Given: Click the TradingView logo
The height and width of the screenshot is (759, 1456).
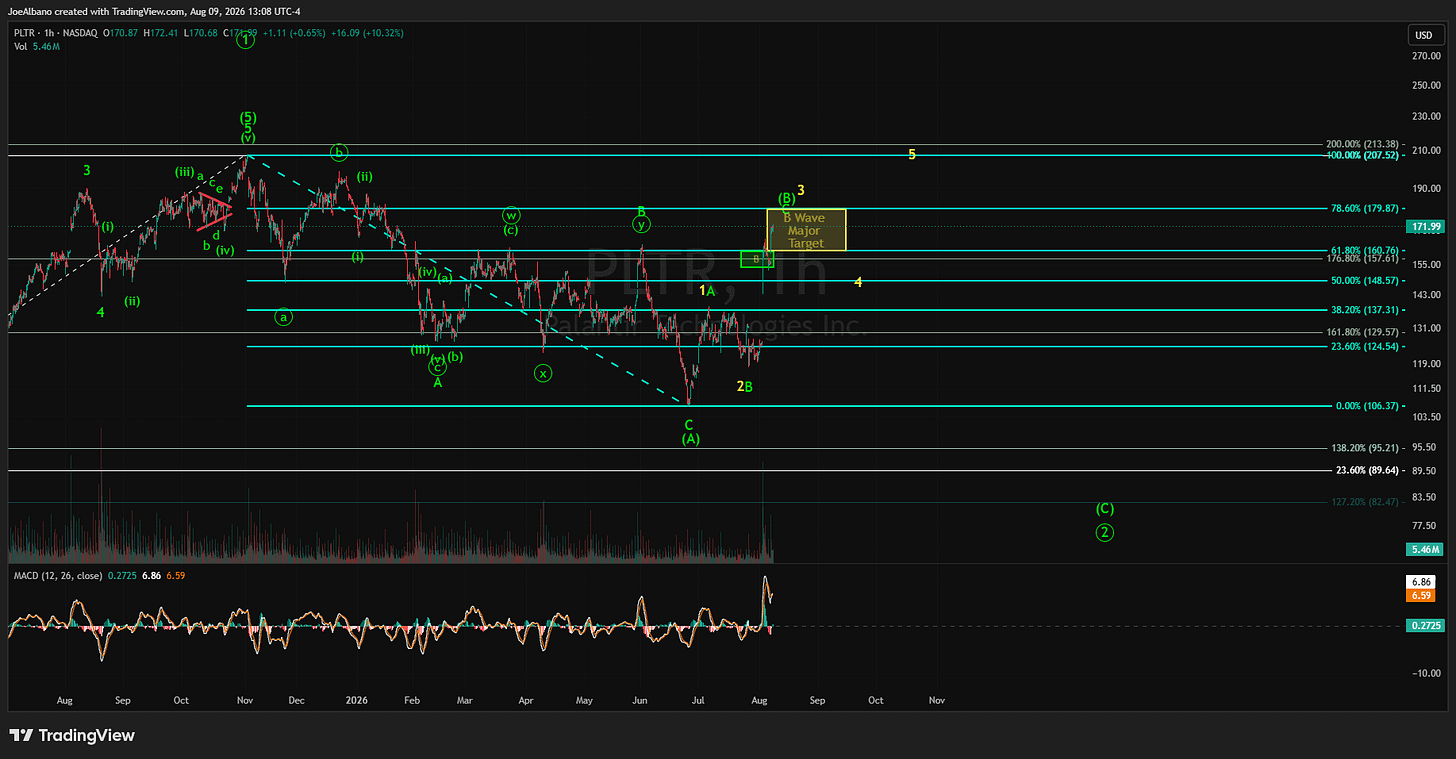Looking at the screenshot, I should coord(71,736).
